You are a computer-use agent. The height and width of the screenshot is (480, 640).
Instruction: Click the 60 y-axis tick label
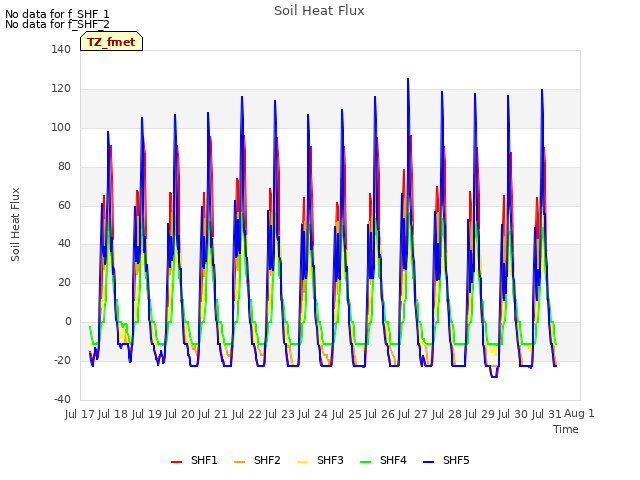pyautogui.click(x=63, y=205)
